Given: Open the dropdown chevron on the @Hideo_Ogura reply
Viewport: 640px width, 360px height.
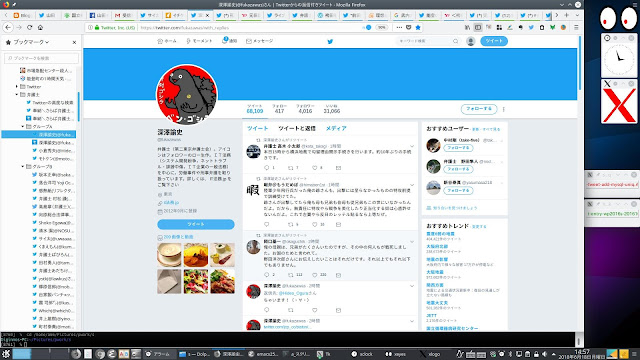Looking at the screenshot, I should pyautogui.click(x=412, y=286).
